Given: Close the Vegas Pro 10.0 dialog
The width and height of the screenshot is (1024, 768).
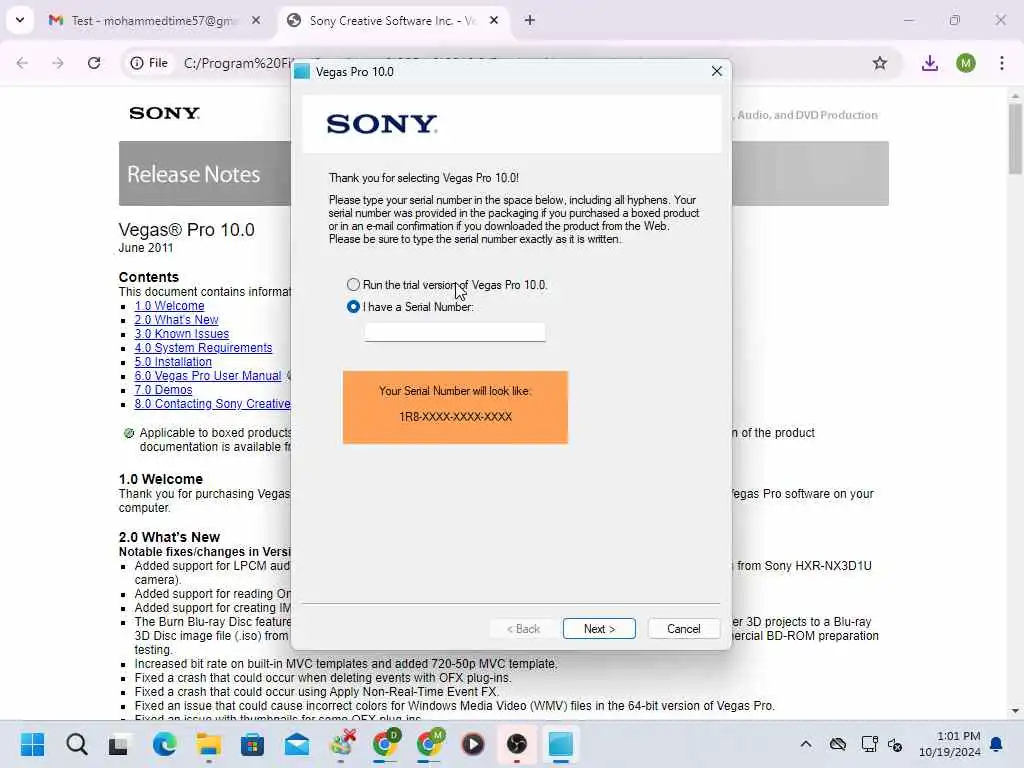Looking at the screenshot, I should point(716,71).
